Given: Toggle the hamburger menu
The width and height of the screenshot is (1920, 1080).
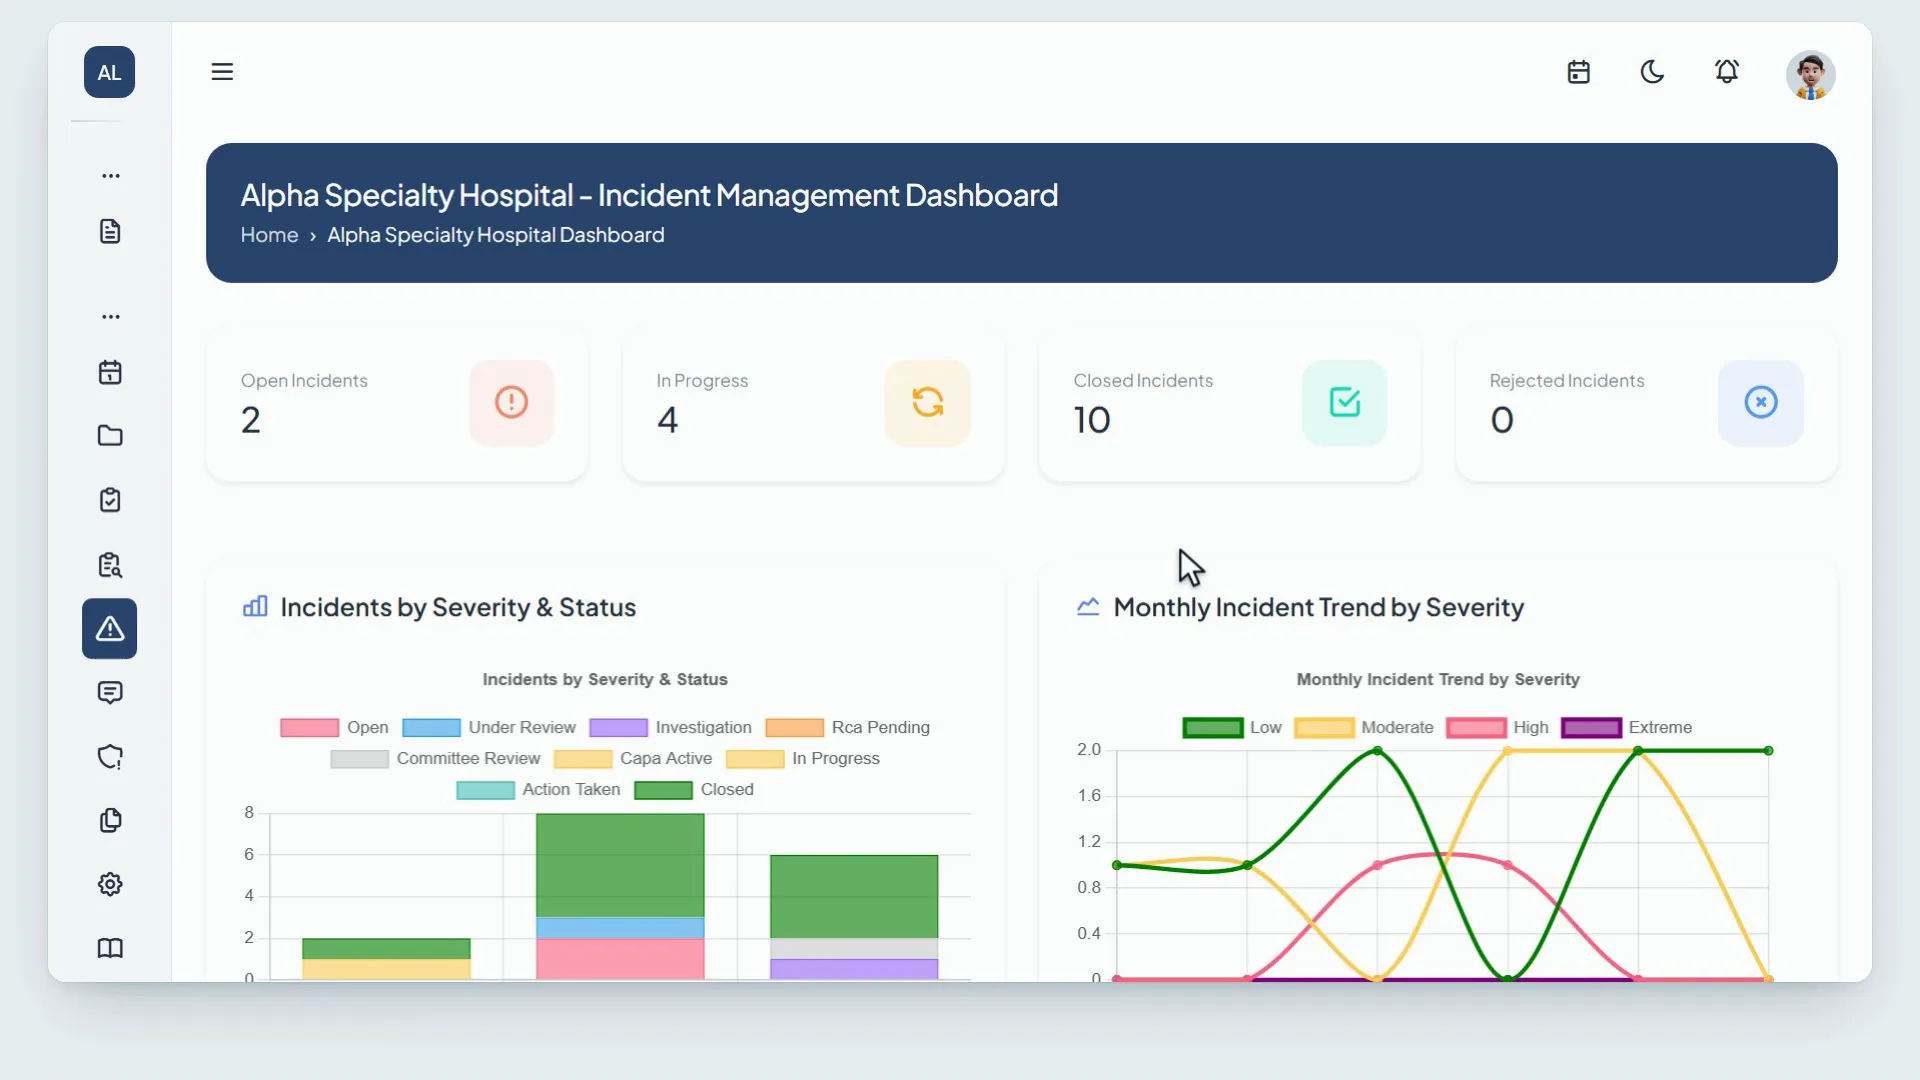Looking at the screenshot, I should click(x=222, y=72).
